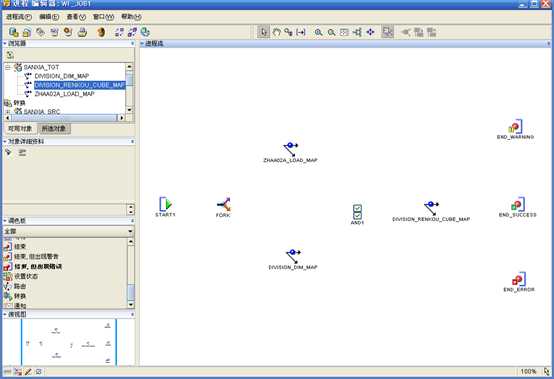Screen dimensions: 554x379
Task: Select the AND1 activity node
Action: coord(357,214)
